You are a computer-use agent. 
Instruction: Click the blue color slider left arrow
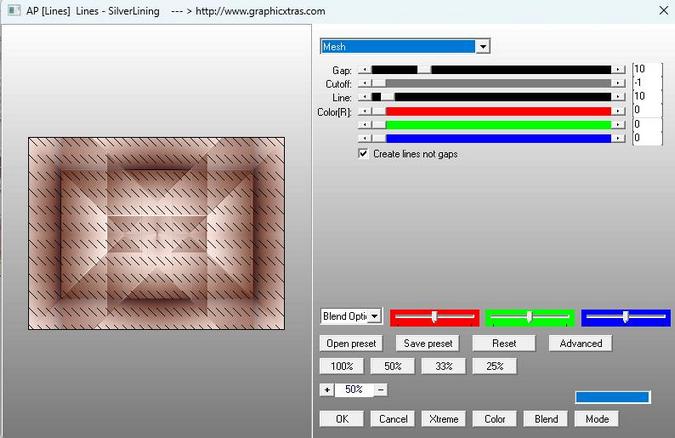[364, 138]
